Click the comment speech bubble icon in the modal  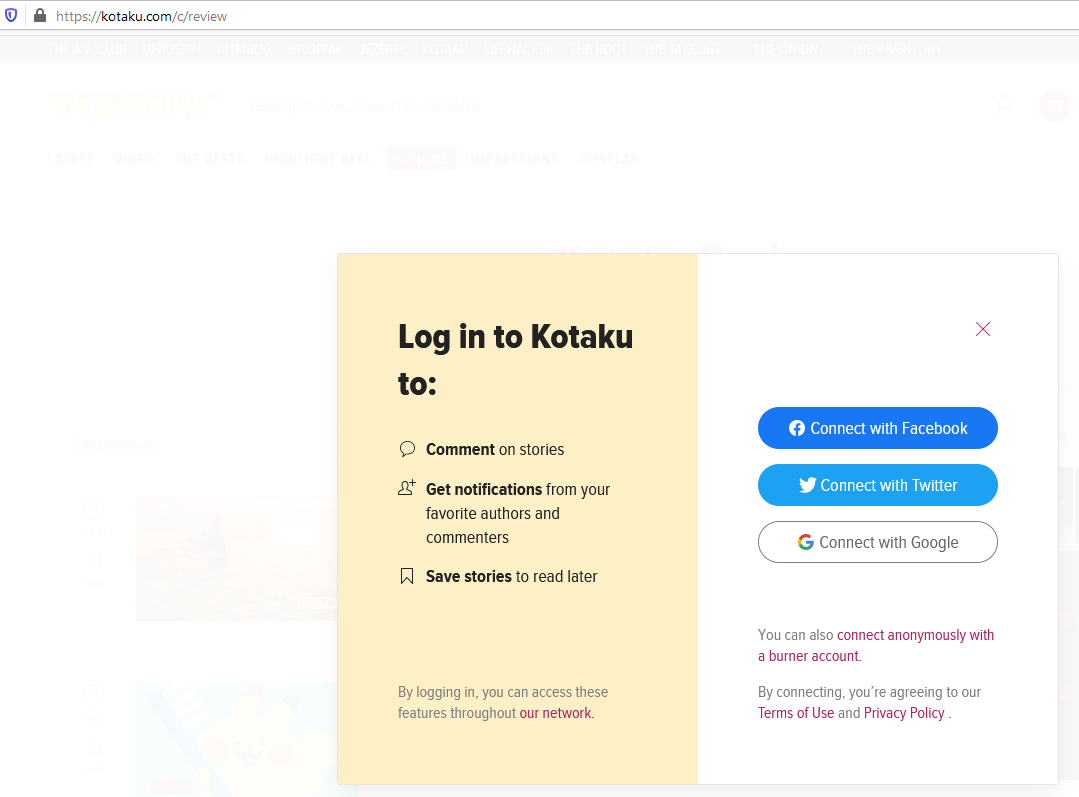tap(407, 448)
